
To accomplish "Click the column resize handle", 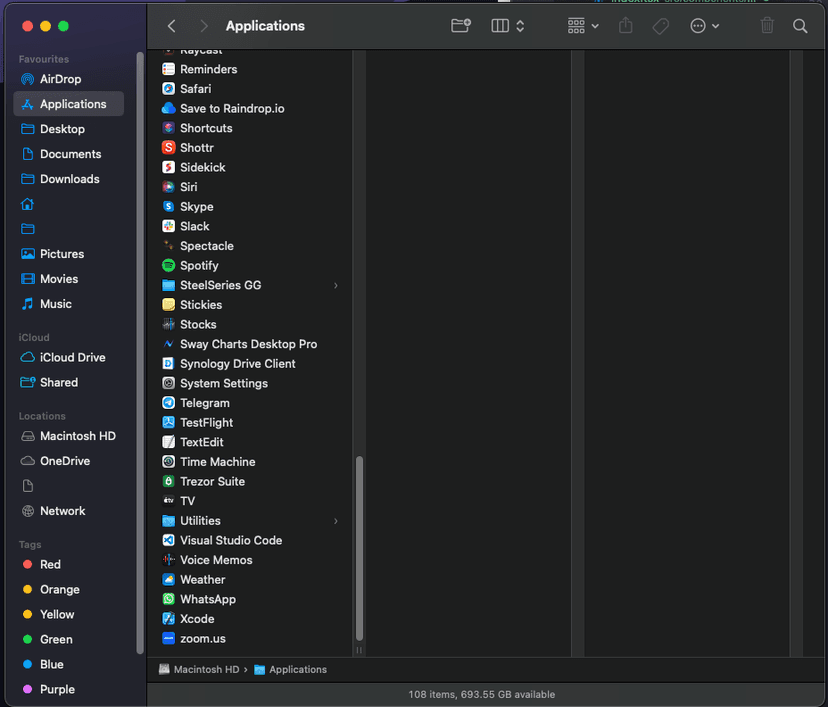I will pos(359,650).
